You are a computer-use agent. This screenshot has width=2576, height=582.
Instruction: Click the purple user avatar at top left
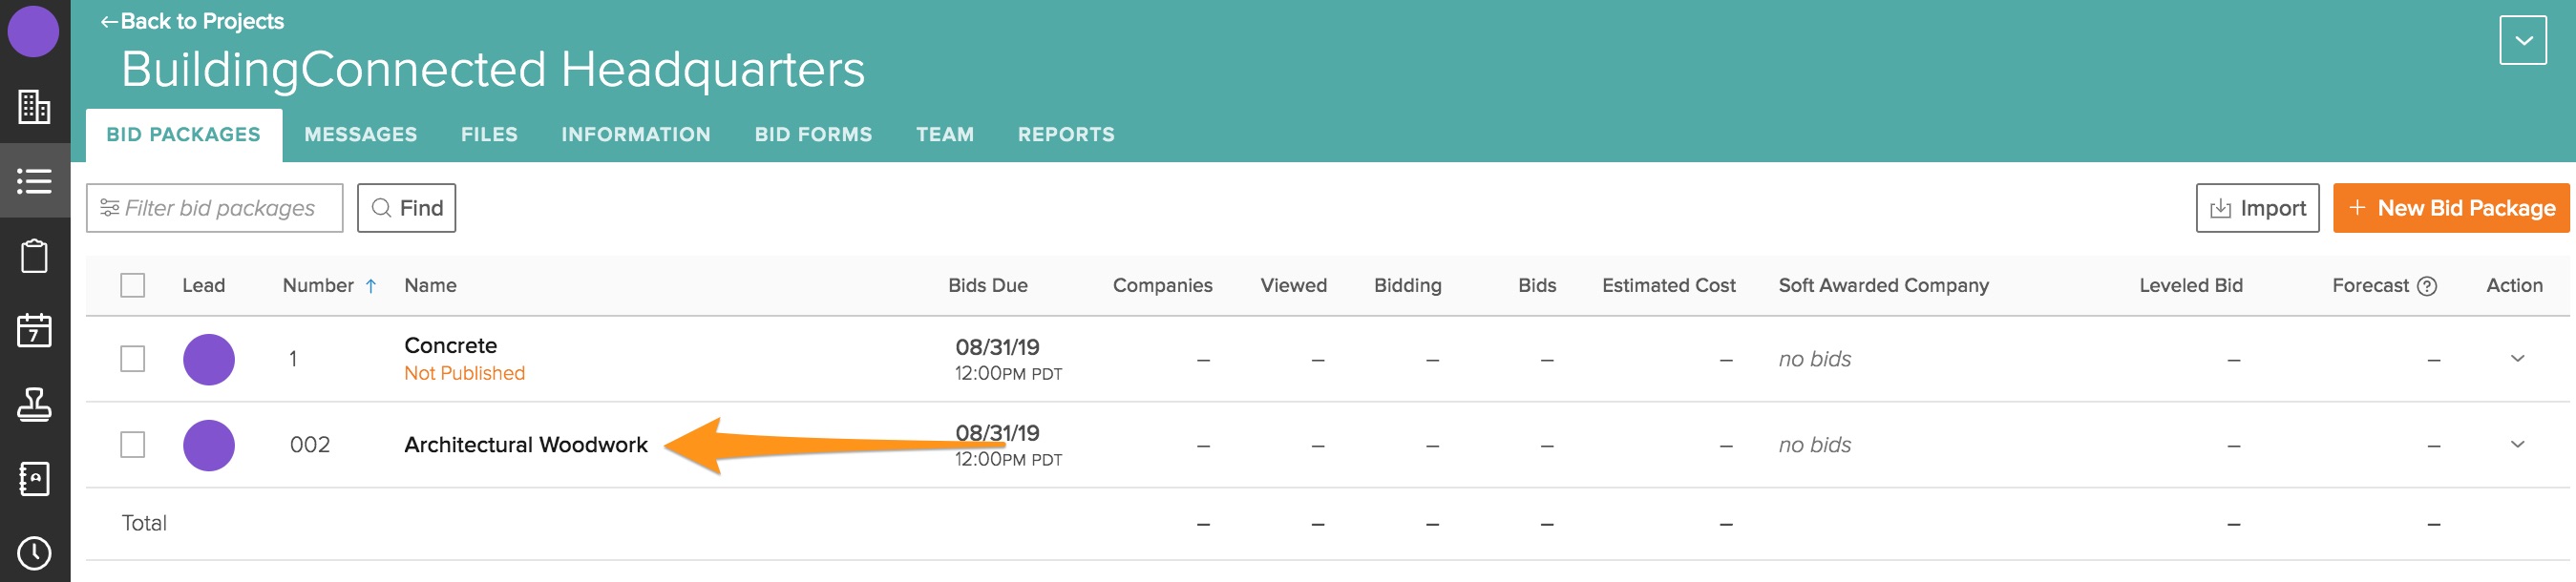(33, 31)
